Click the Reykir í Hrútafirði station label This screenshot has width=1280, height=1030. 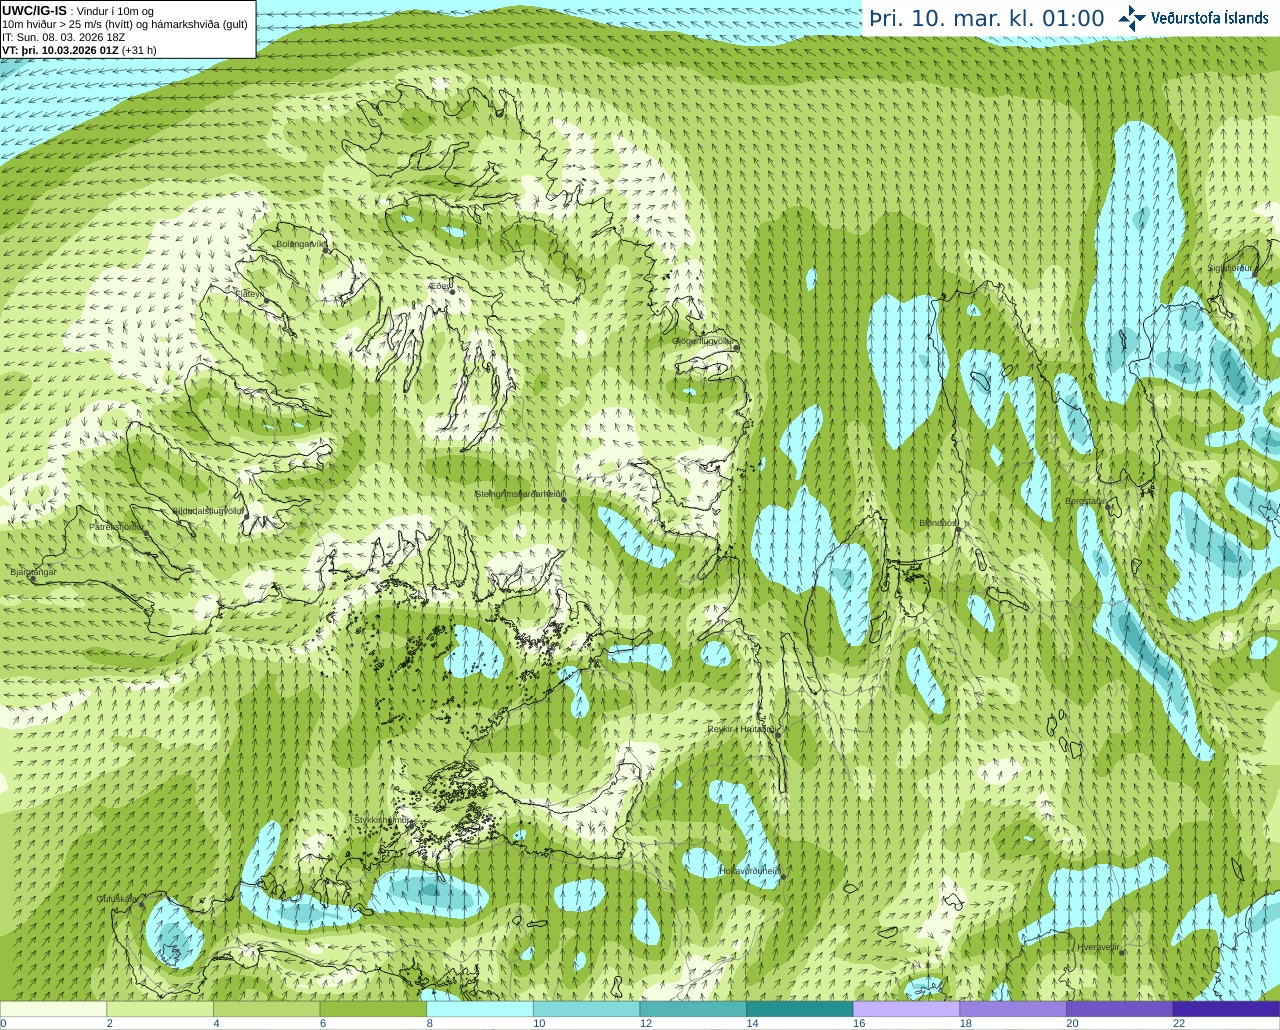[741, 729]
